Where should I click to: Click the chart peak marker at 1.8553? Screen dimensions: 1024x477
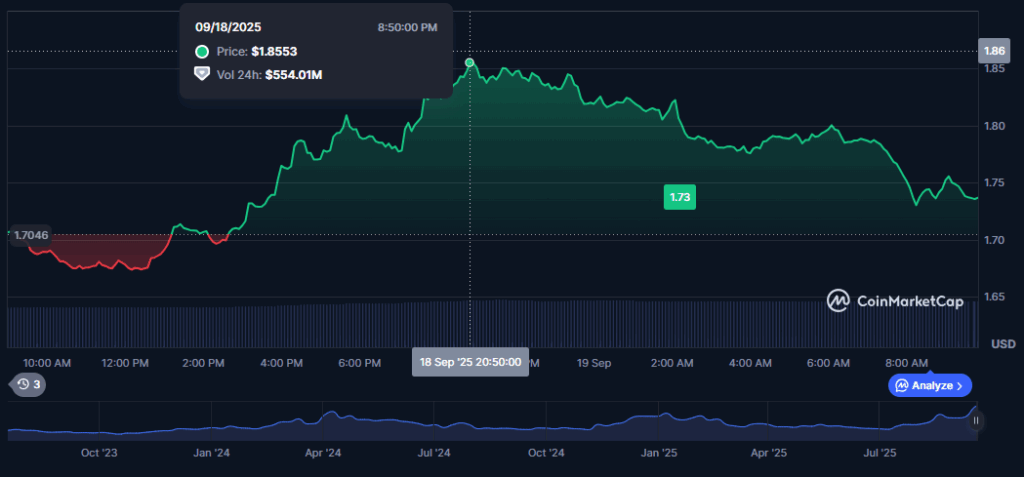470,63
